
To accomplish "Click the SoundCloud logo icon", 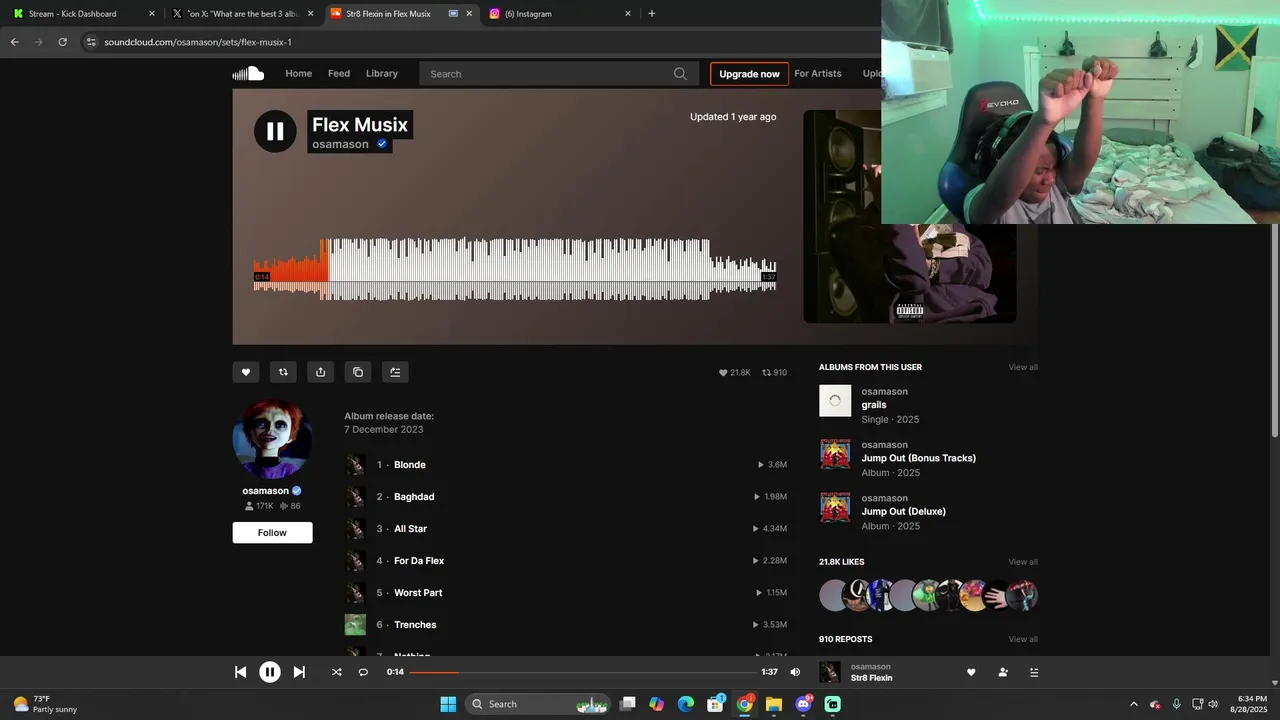I will [248, 73].
